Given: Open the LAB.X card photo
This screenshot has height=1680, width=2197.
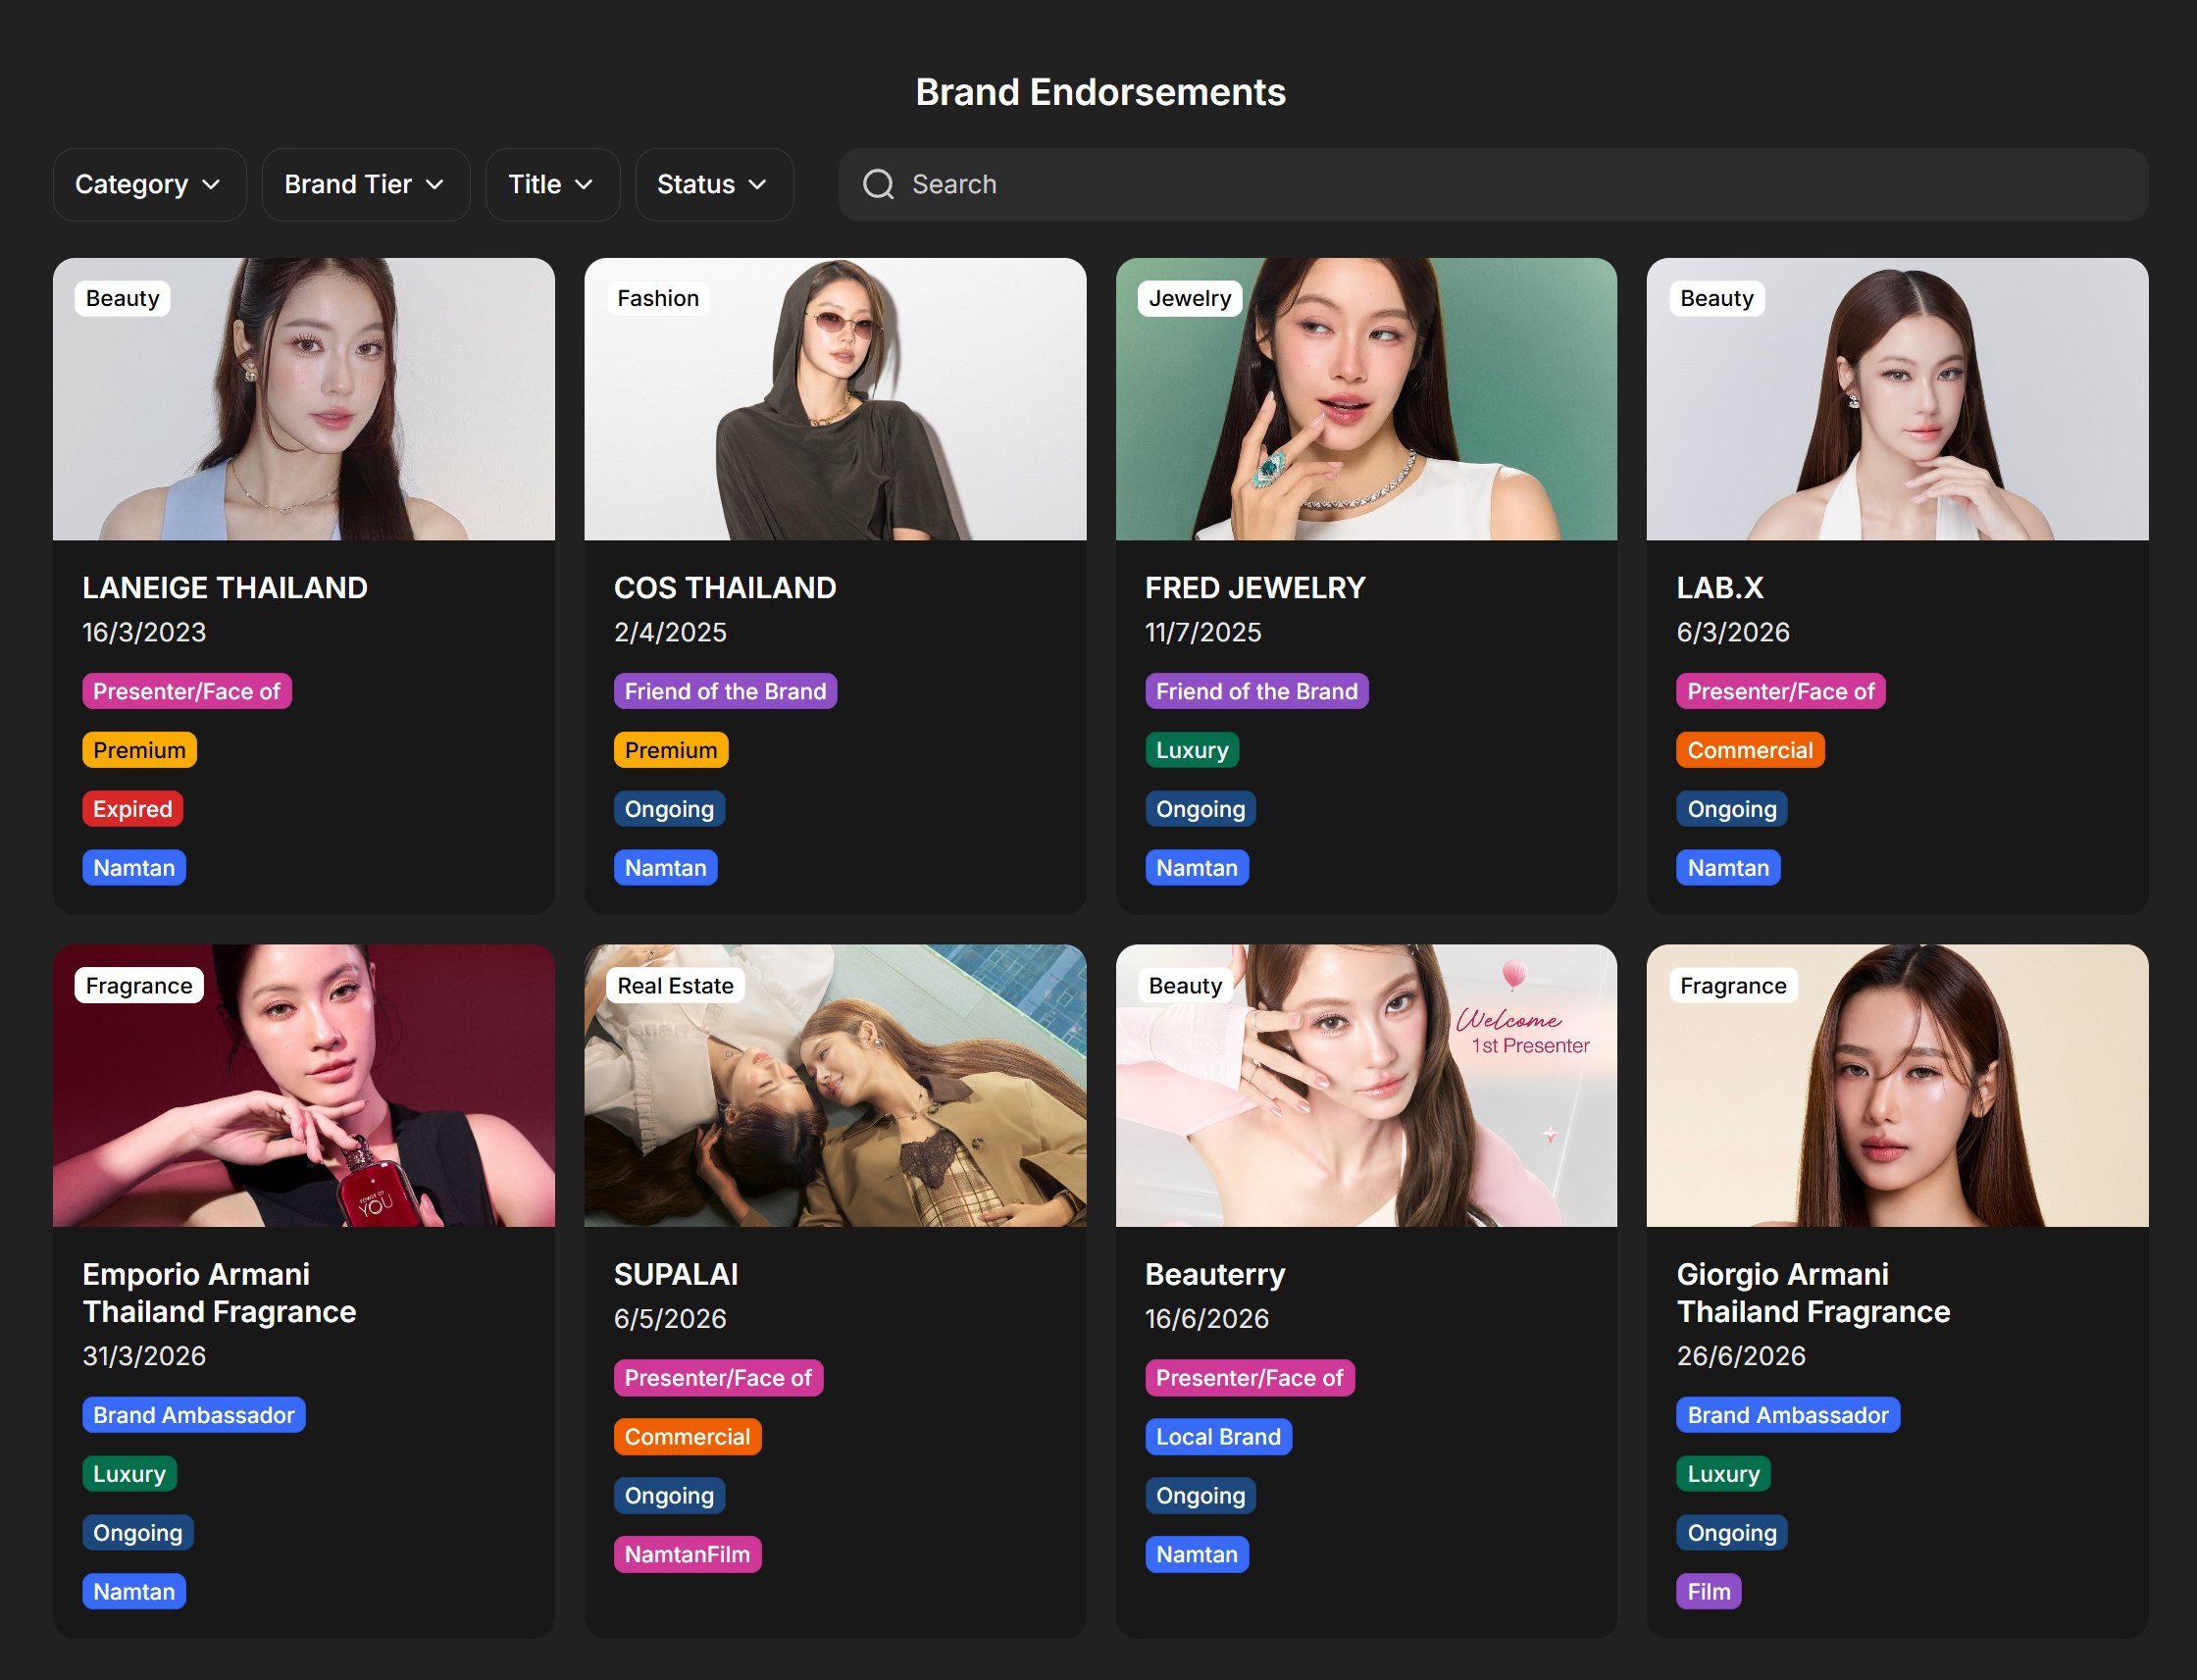Looking at the screenshot, I should (x=1897, y=399).
